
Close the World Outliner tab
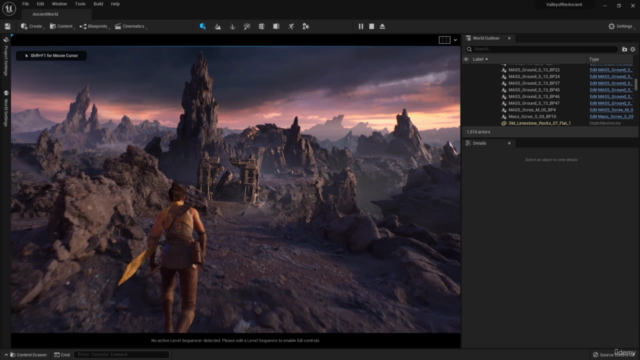tap(509, 38)
